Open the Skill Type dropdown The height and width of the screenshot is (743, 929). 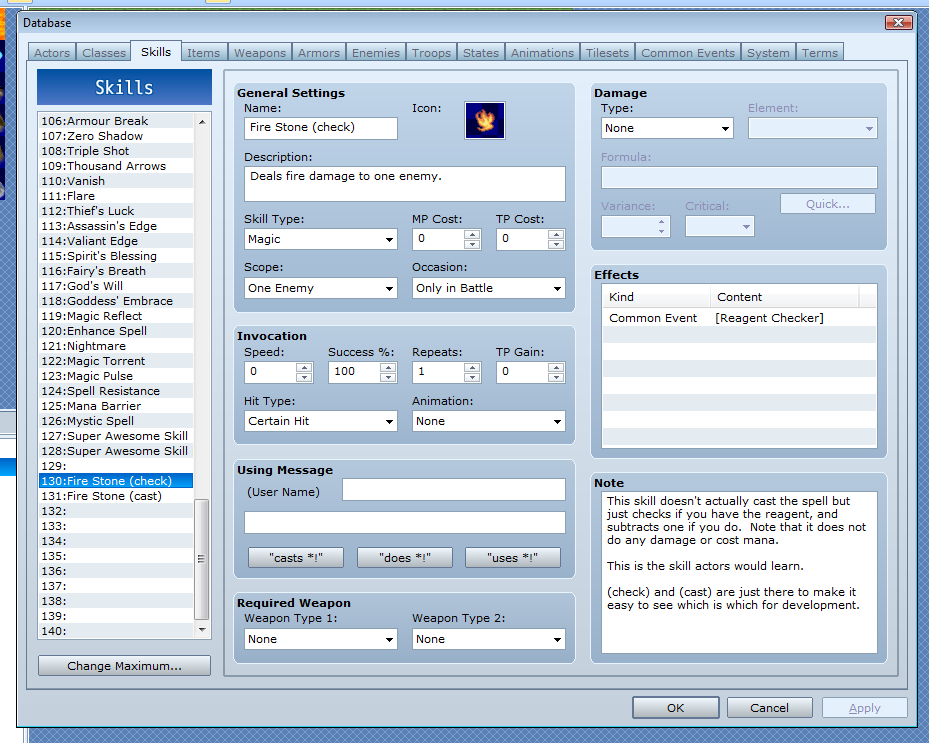click(321, 240)
